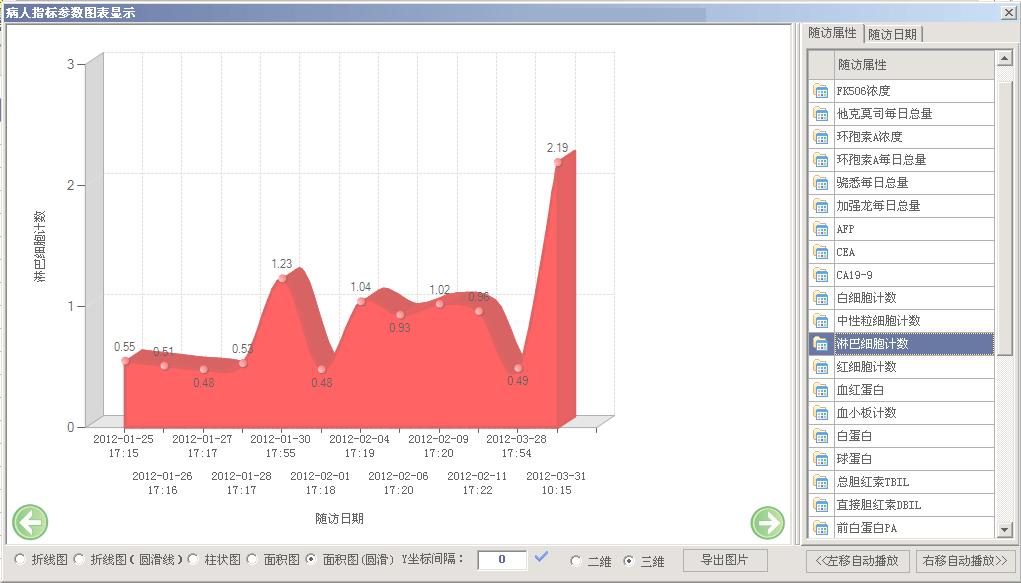1021x583 pixels.
Task: Click the icon next to FK506浓度 row
Action: point(821,91)
